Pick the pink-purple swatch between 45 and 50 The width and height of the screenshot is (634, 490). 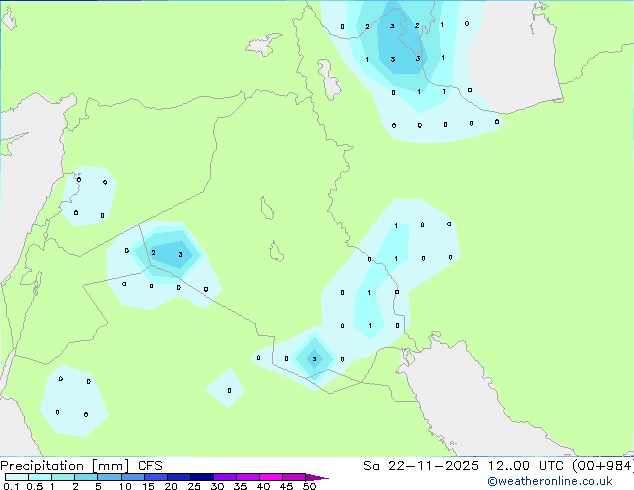(x=294, y=477)
